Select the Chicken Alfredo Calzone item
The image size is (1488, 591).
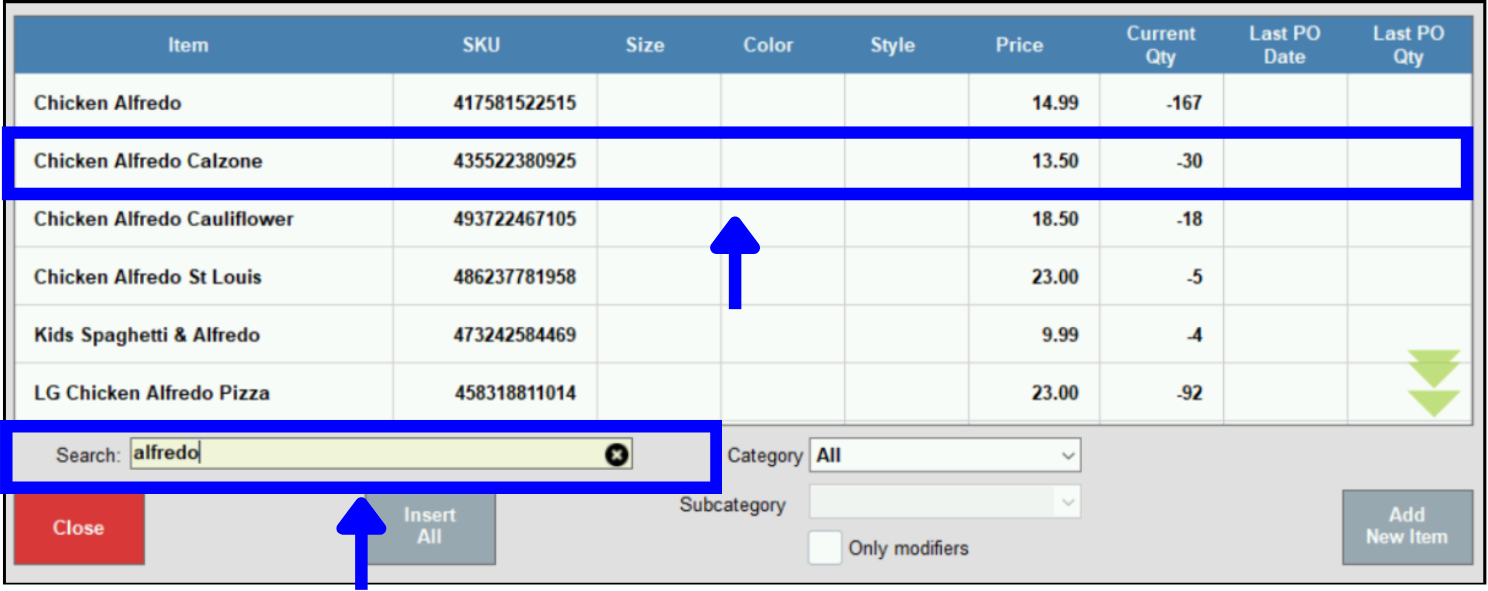742,161
